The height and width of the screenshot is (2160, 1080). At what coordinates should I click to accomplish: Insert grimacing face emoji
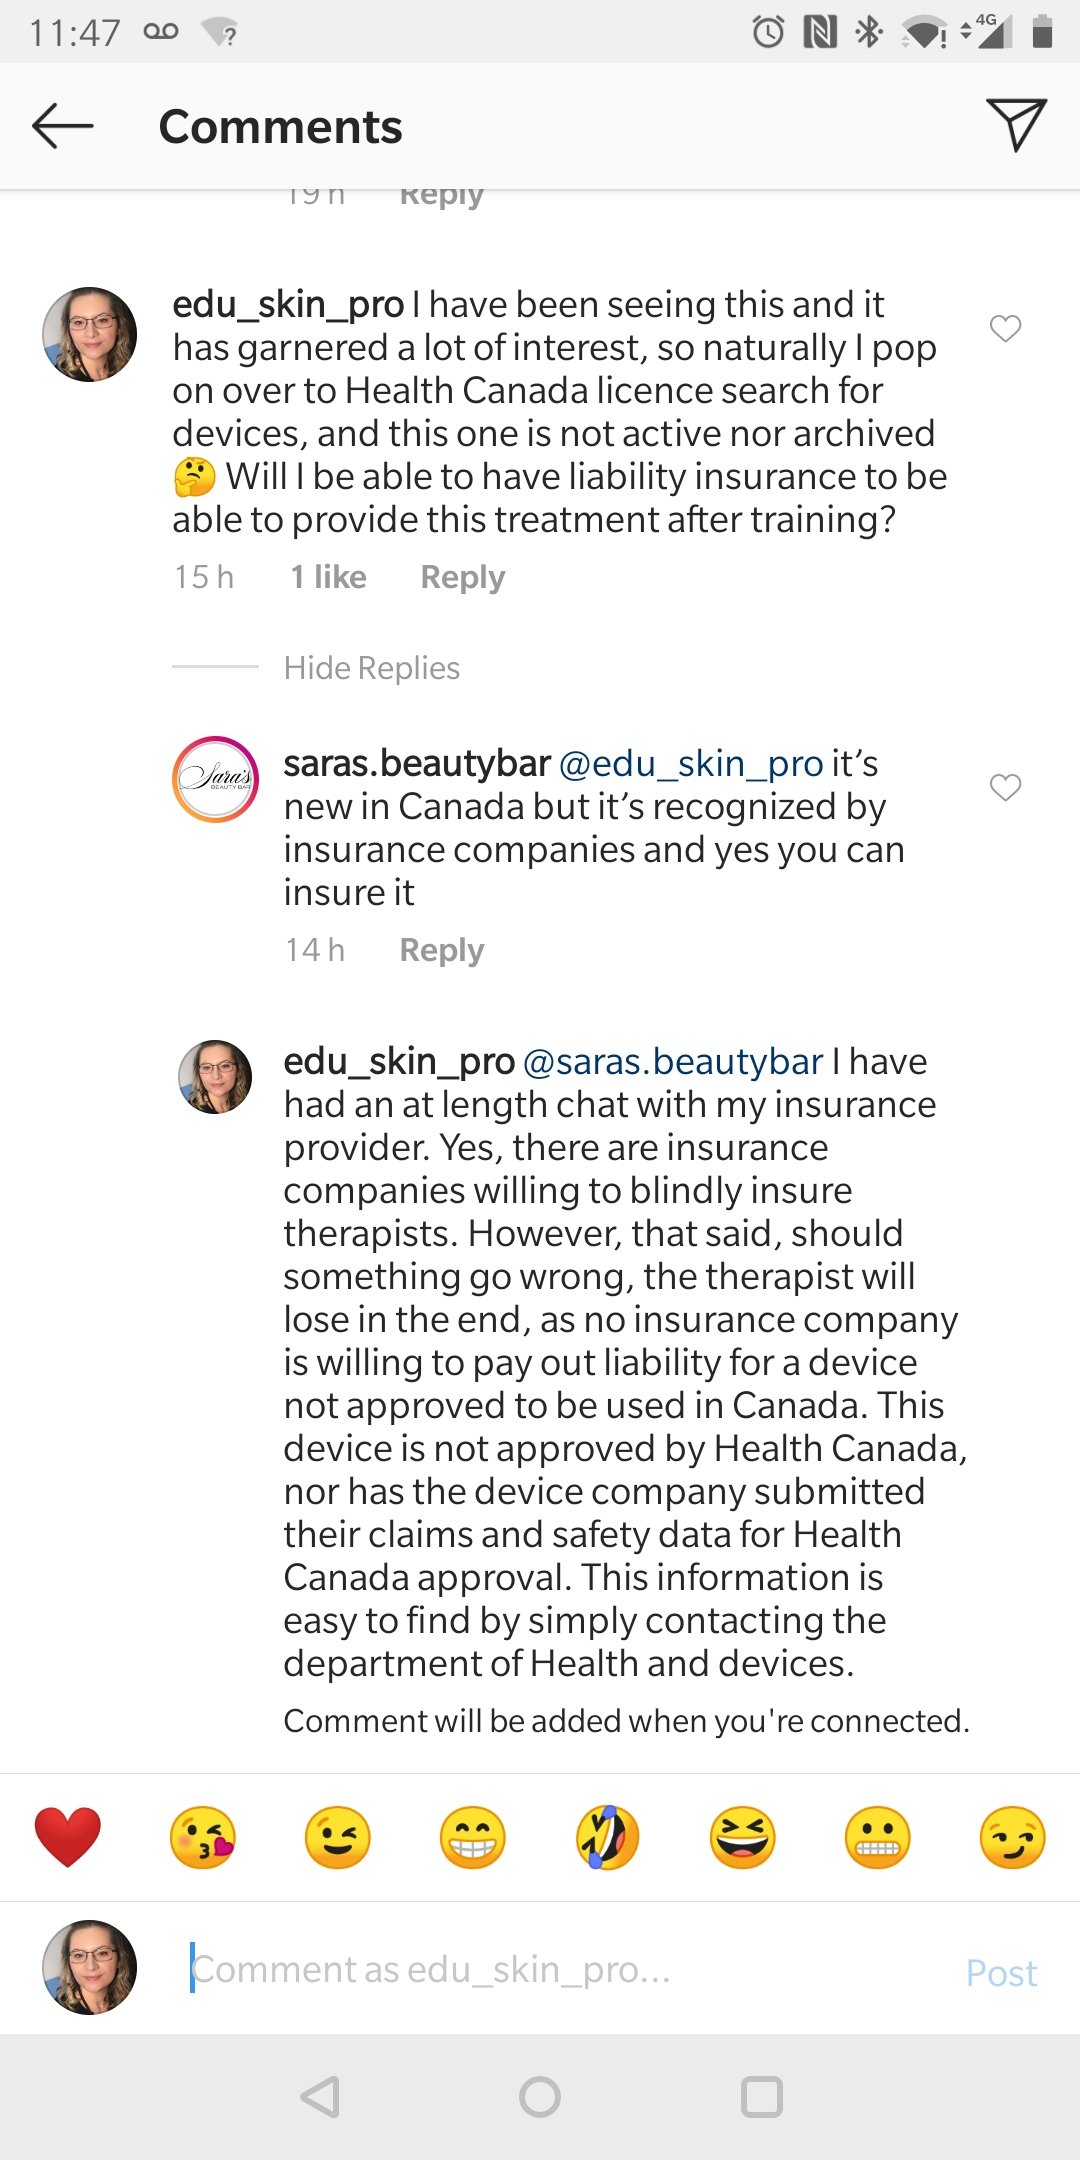click(878, 1837)
